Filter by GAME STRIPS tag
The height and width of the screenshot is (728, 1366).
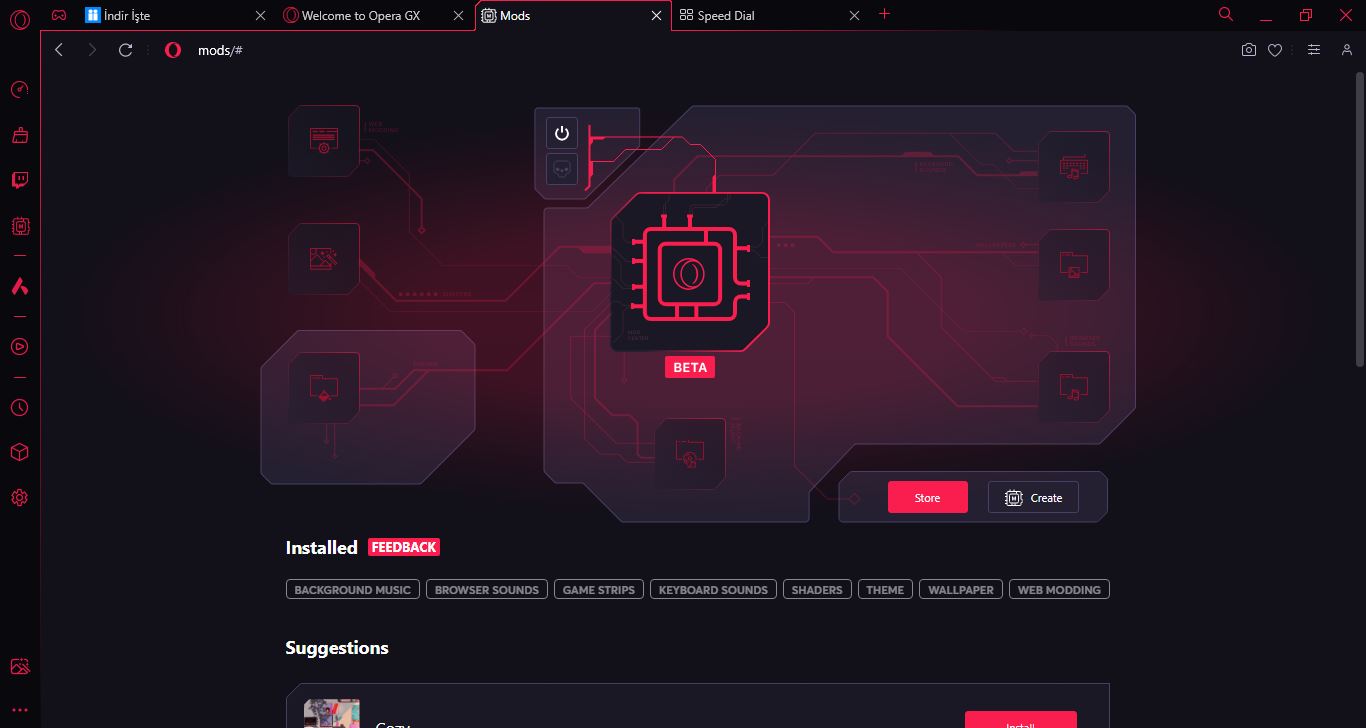[x=599, y=590]
